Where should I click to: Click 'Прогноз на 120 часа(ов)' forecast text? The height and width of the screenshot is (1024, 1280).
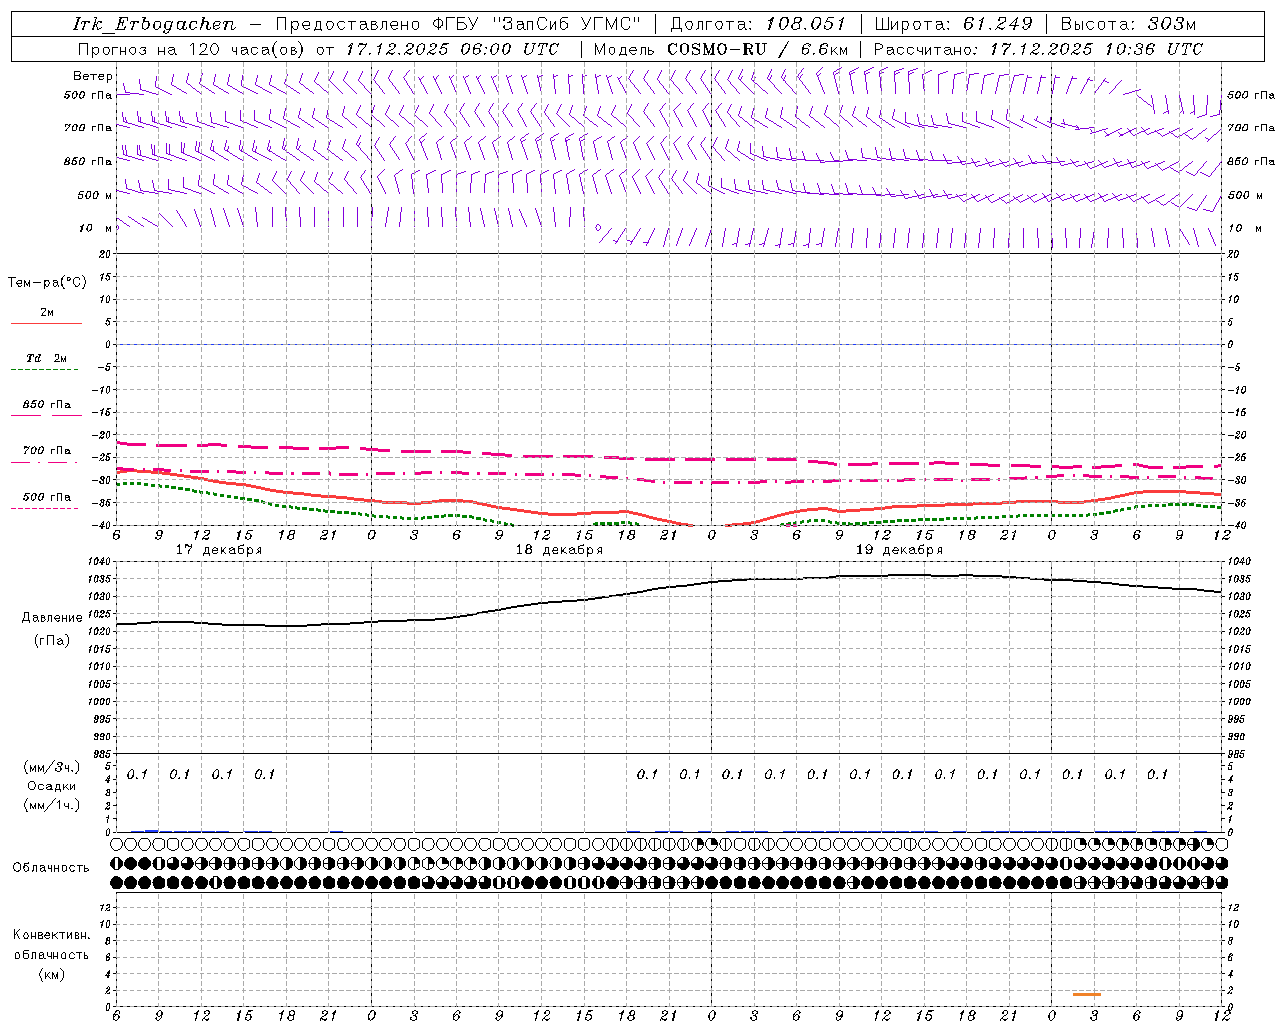click(x=193, y=49)
